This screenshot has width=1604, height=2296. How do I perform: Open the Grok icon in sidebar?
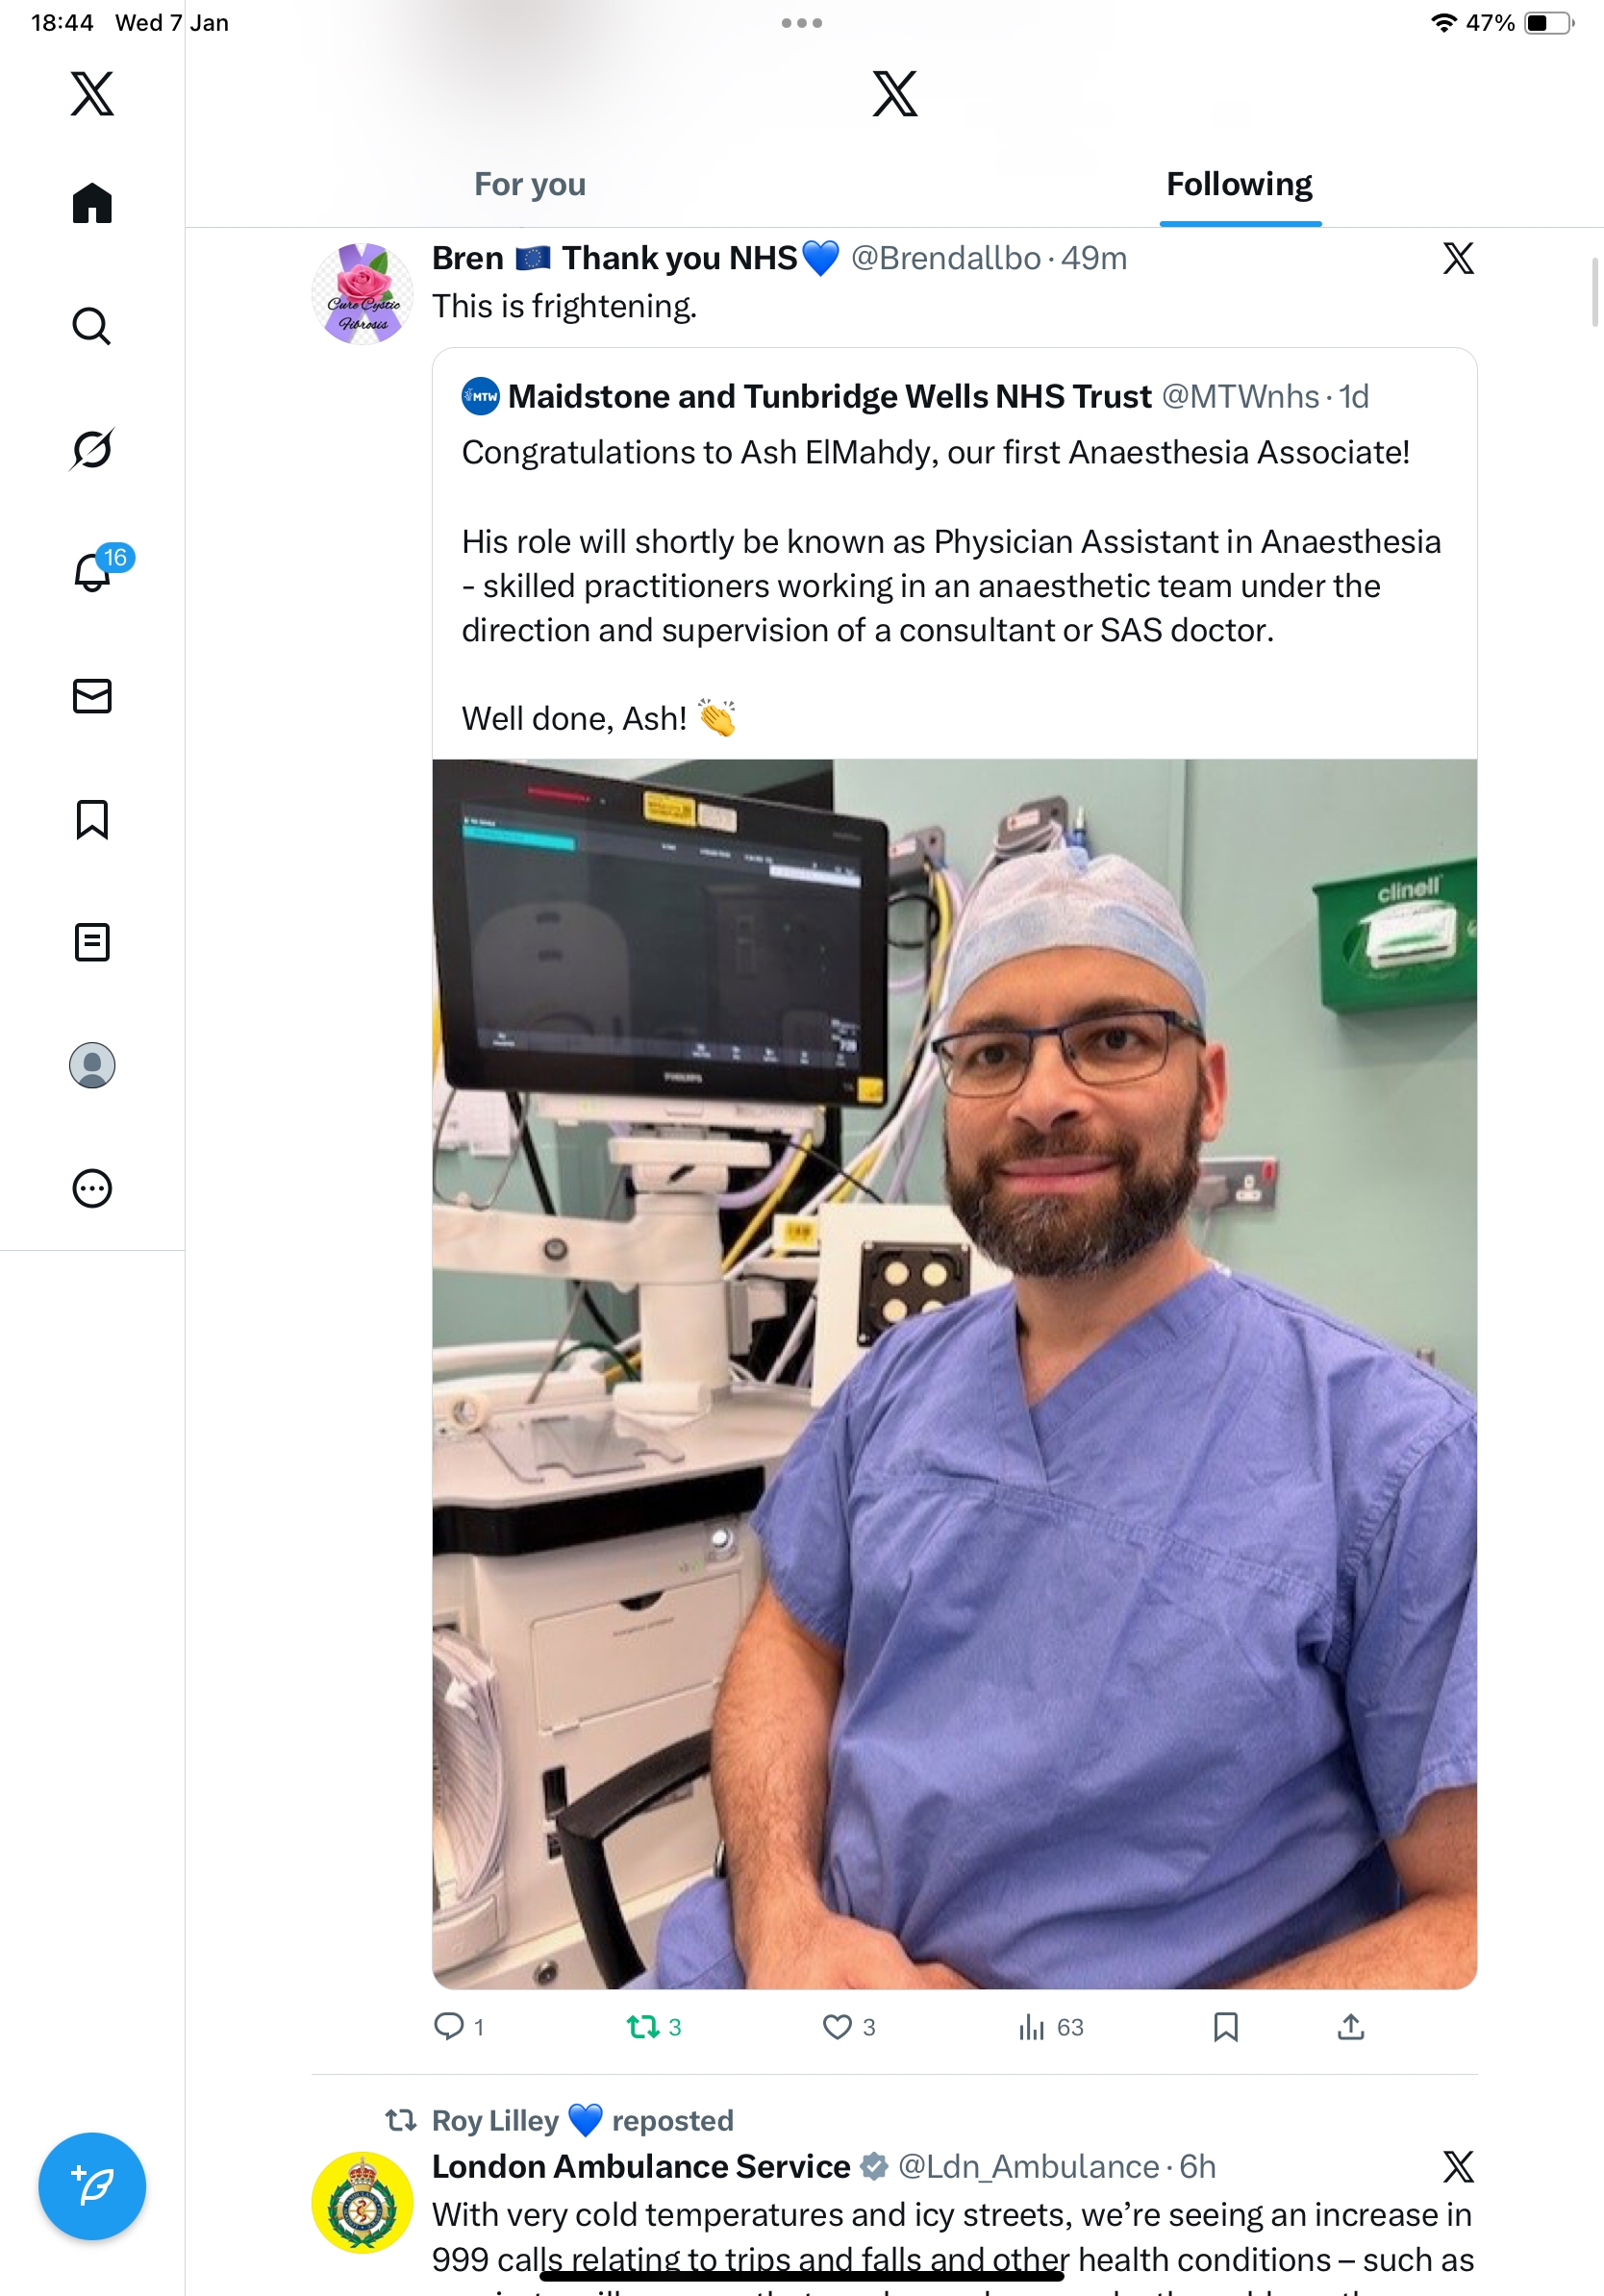click(92, 449)
